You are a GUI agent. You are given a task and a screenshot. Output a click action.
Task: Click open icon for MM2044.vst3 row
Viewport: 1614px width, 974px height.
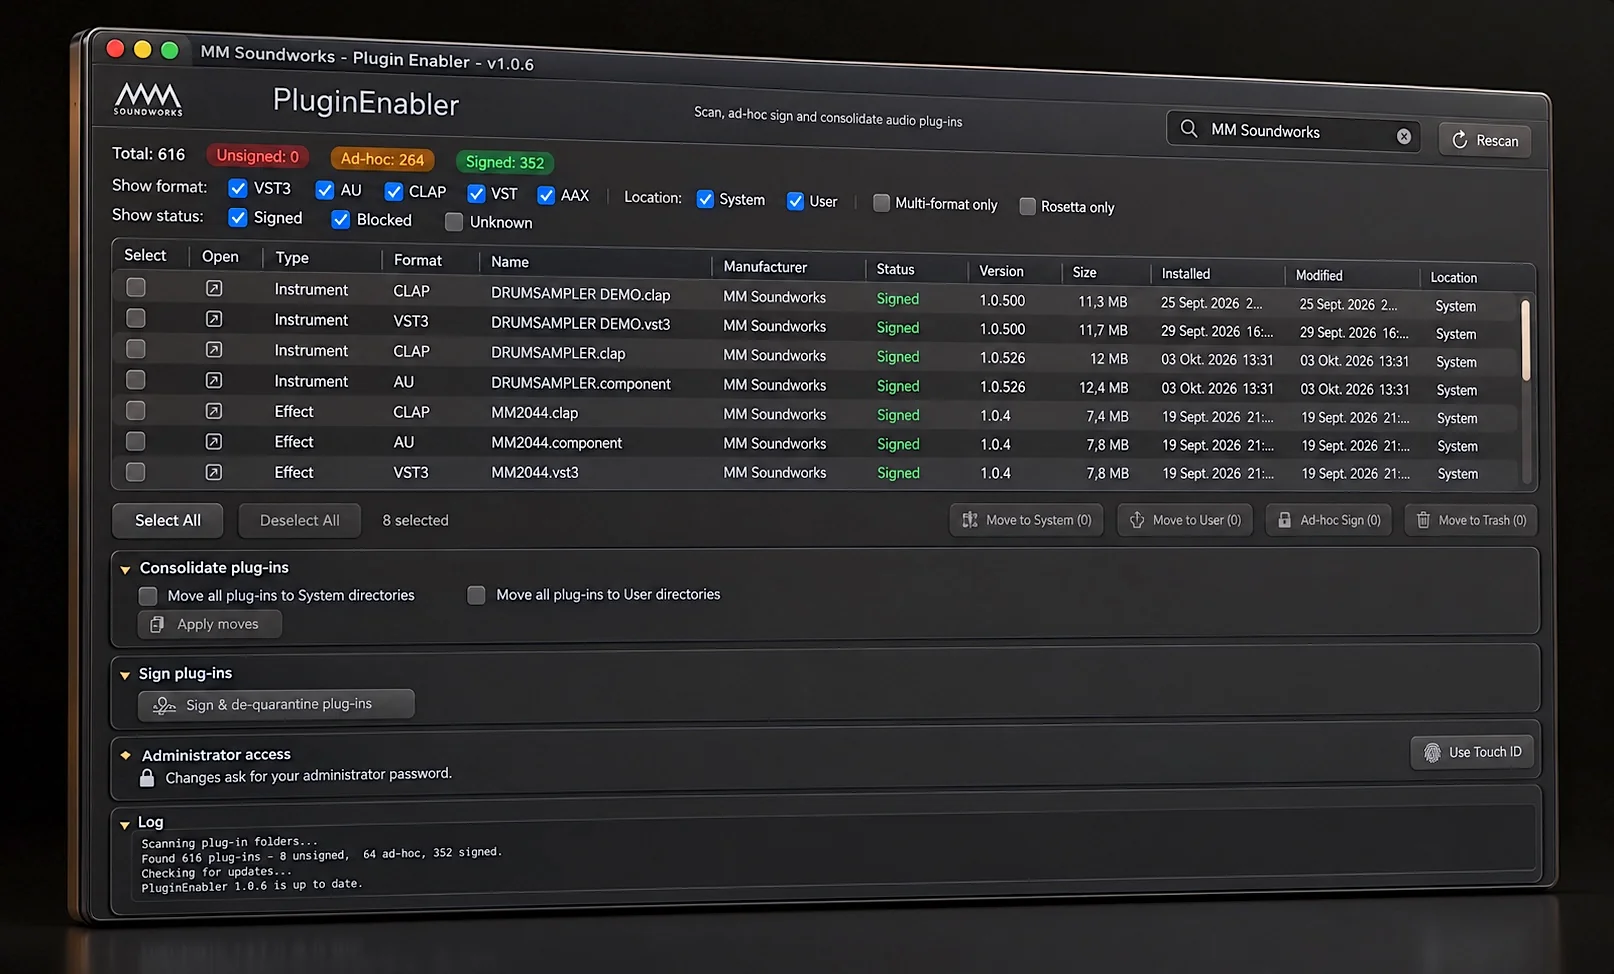pos(214,472)
